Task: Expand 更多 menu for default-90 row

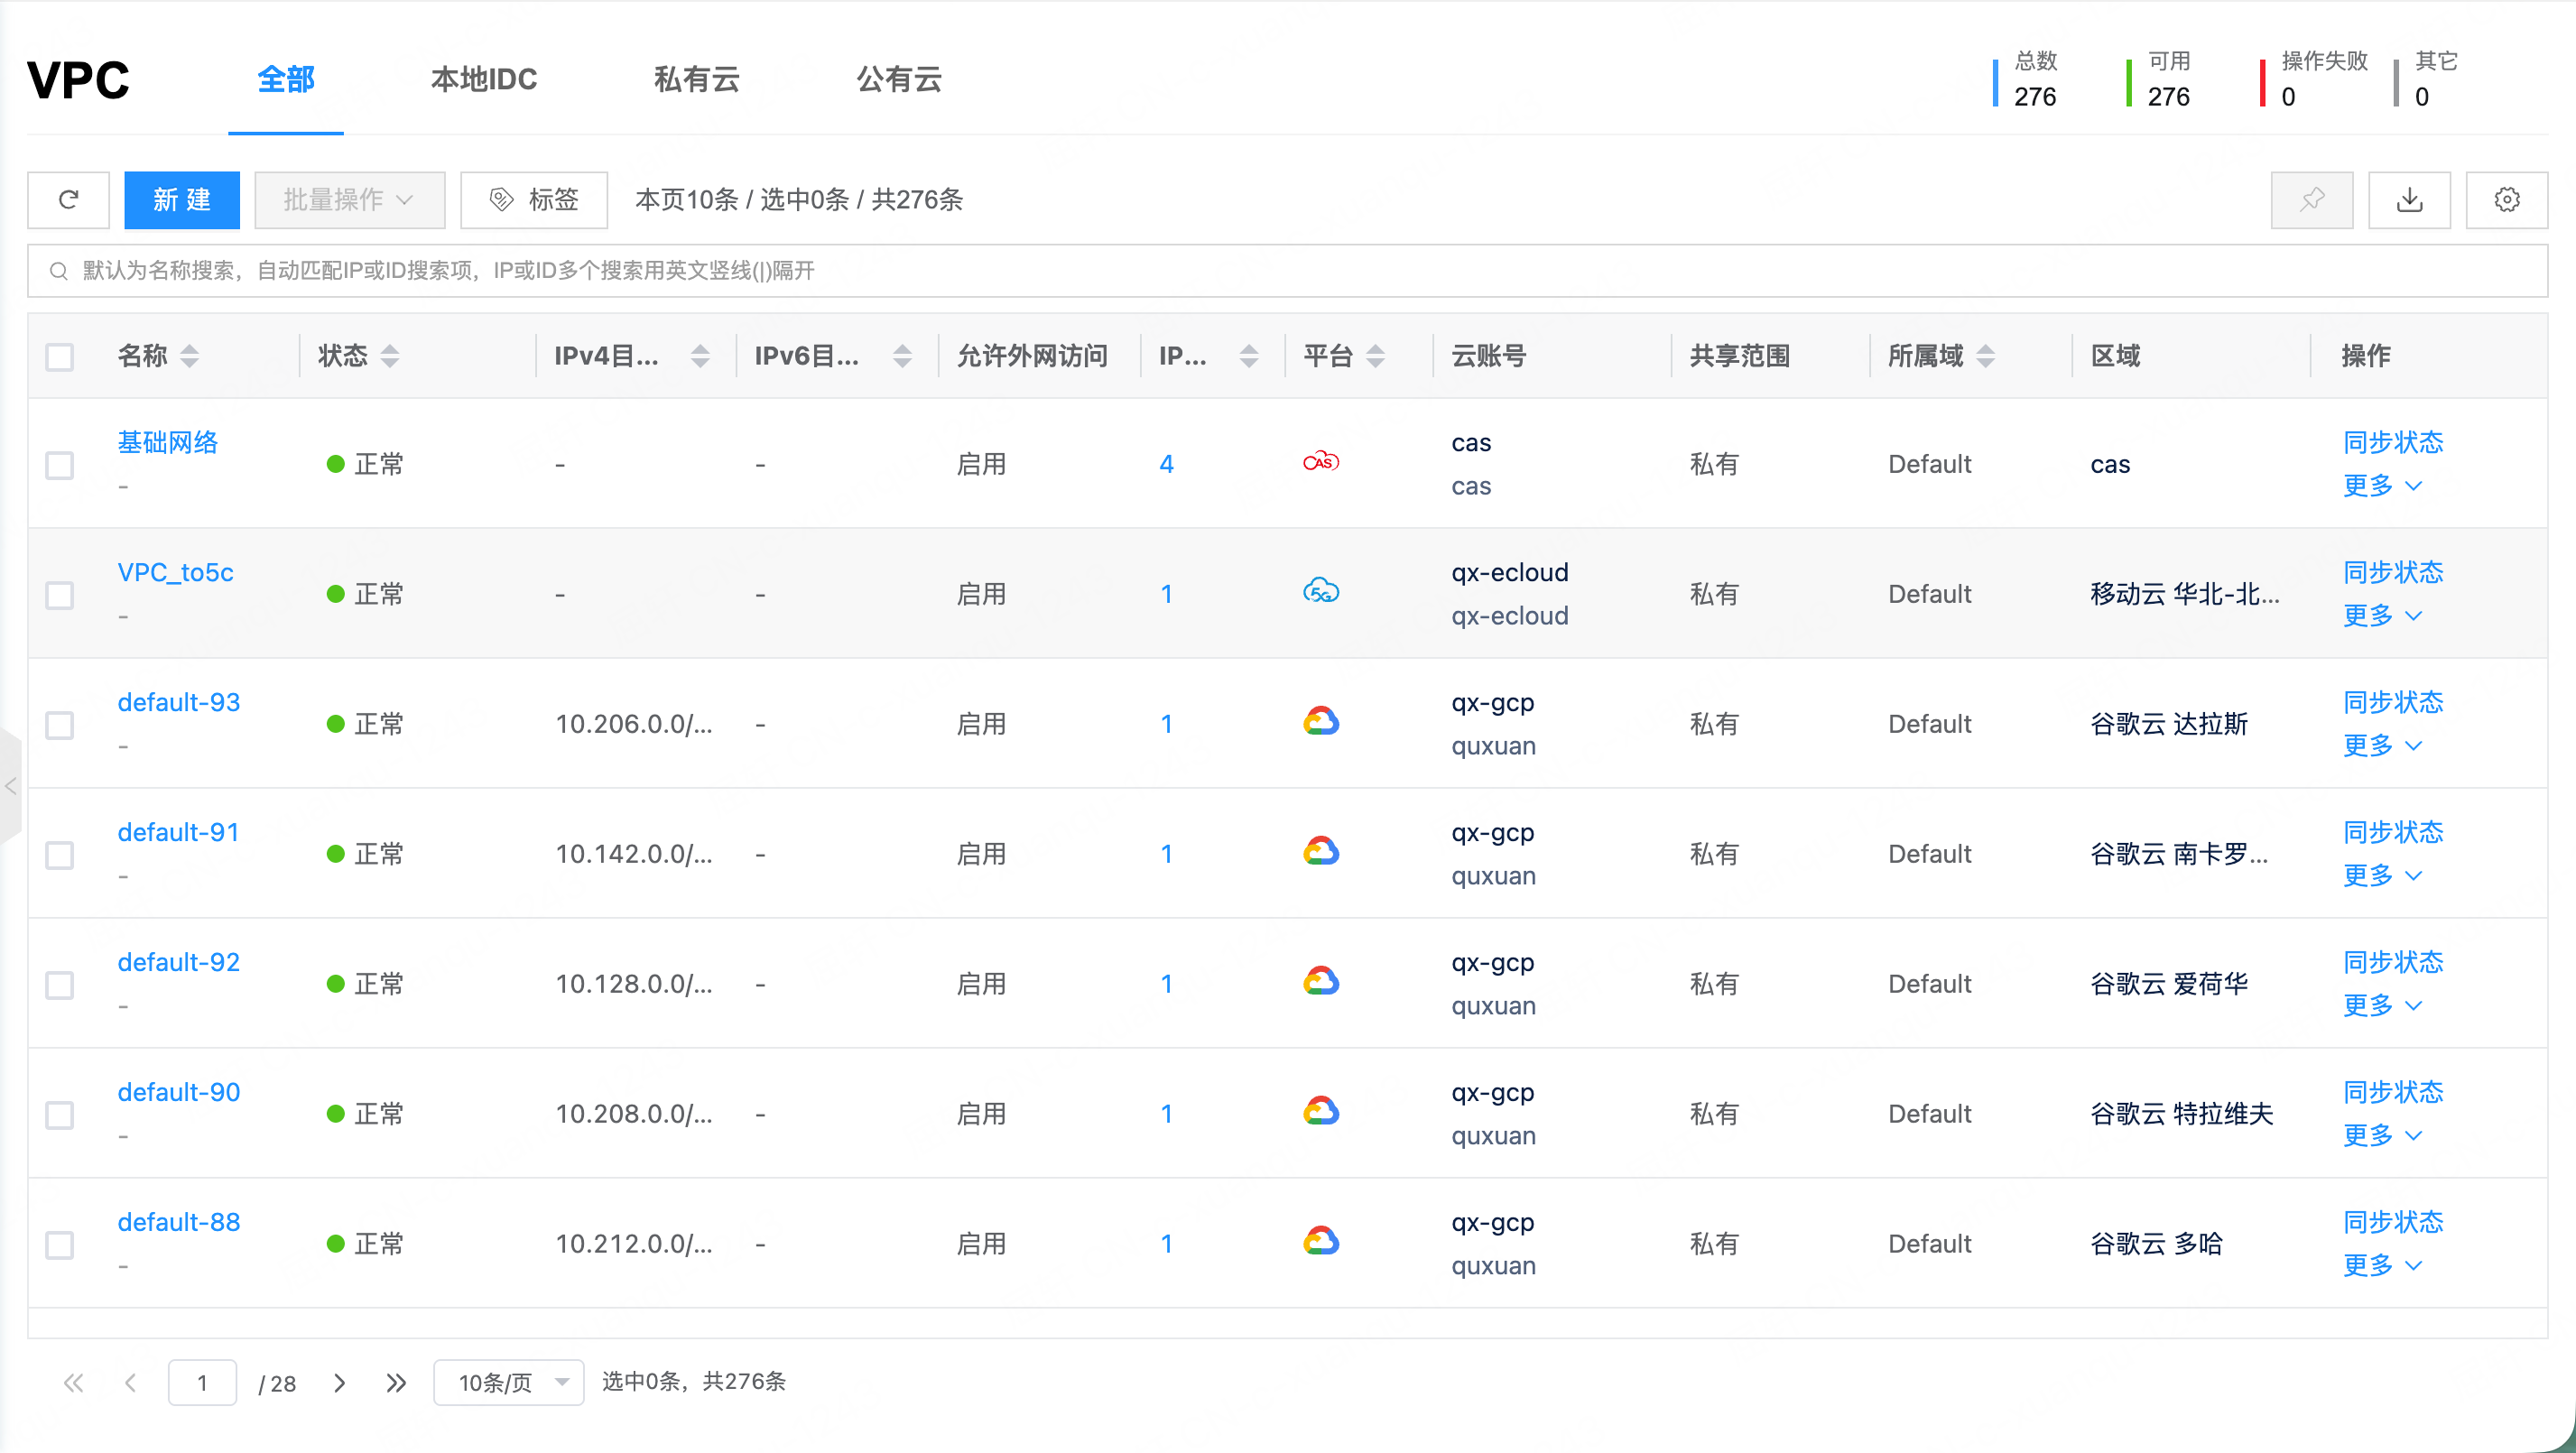Action: (2383, 1136)
